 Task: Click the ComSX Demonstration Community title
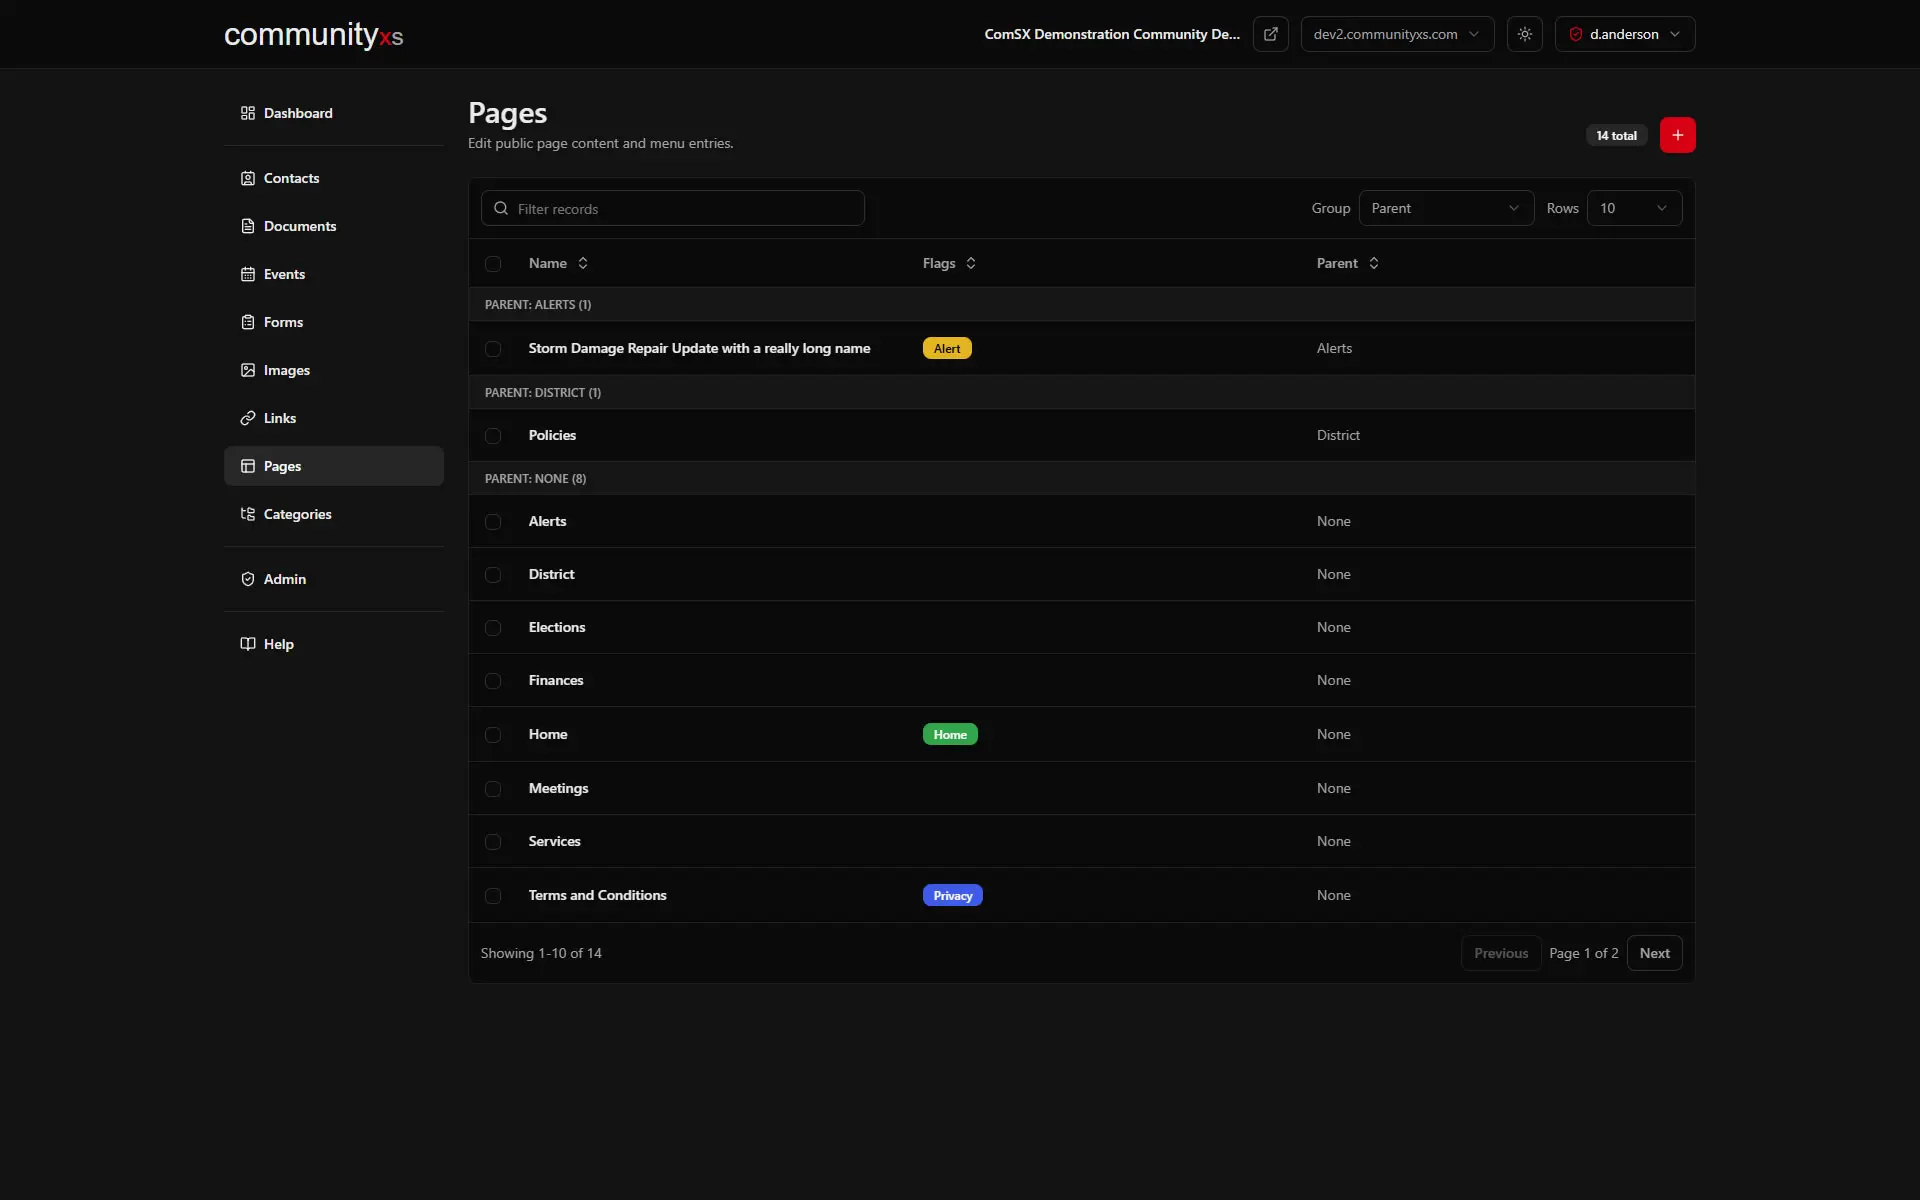(1112, 34)
